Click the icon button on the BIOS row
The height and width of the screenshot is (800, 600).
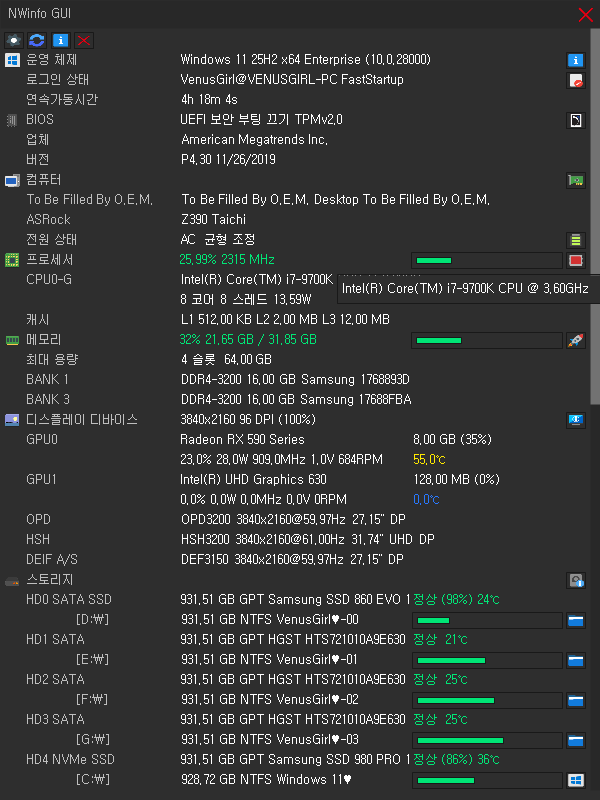pyautogui.click(x=576, y=120)
